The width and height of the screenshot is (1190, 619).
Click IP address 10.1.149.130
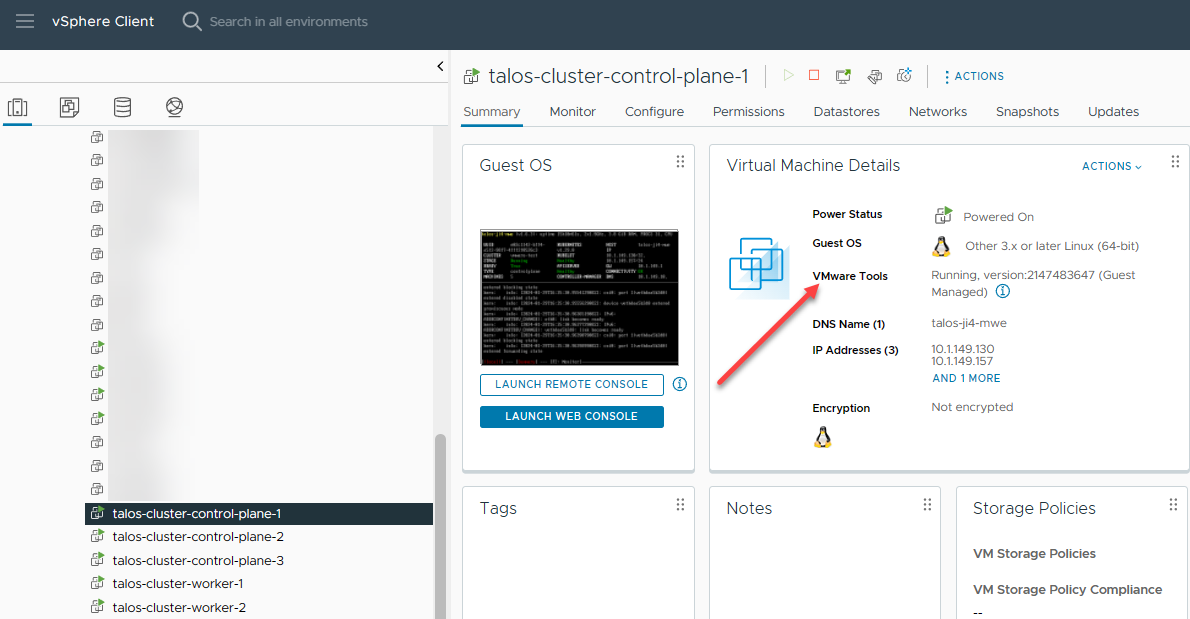coord(962,349)
